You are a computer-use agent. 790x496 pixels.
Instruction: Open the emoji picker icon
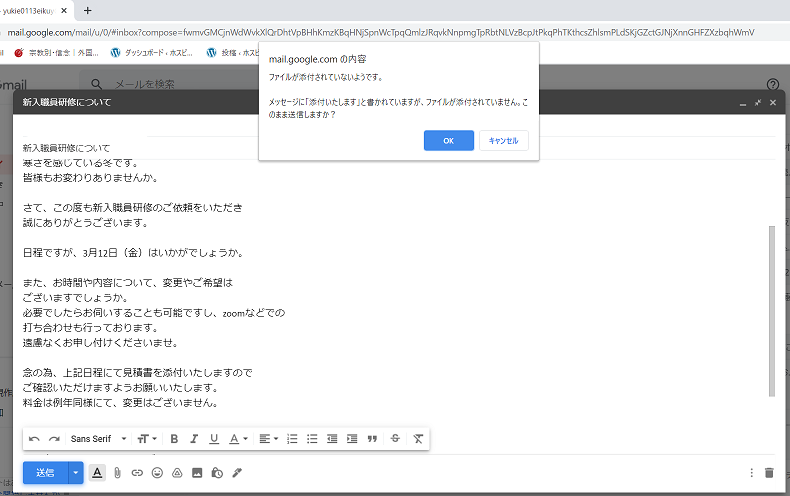tap(157, 472)
